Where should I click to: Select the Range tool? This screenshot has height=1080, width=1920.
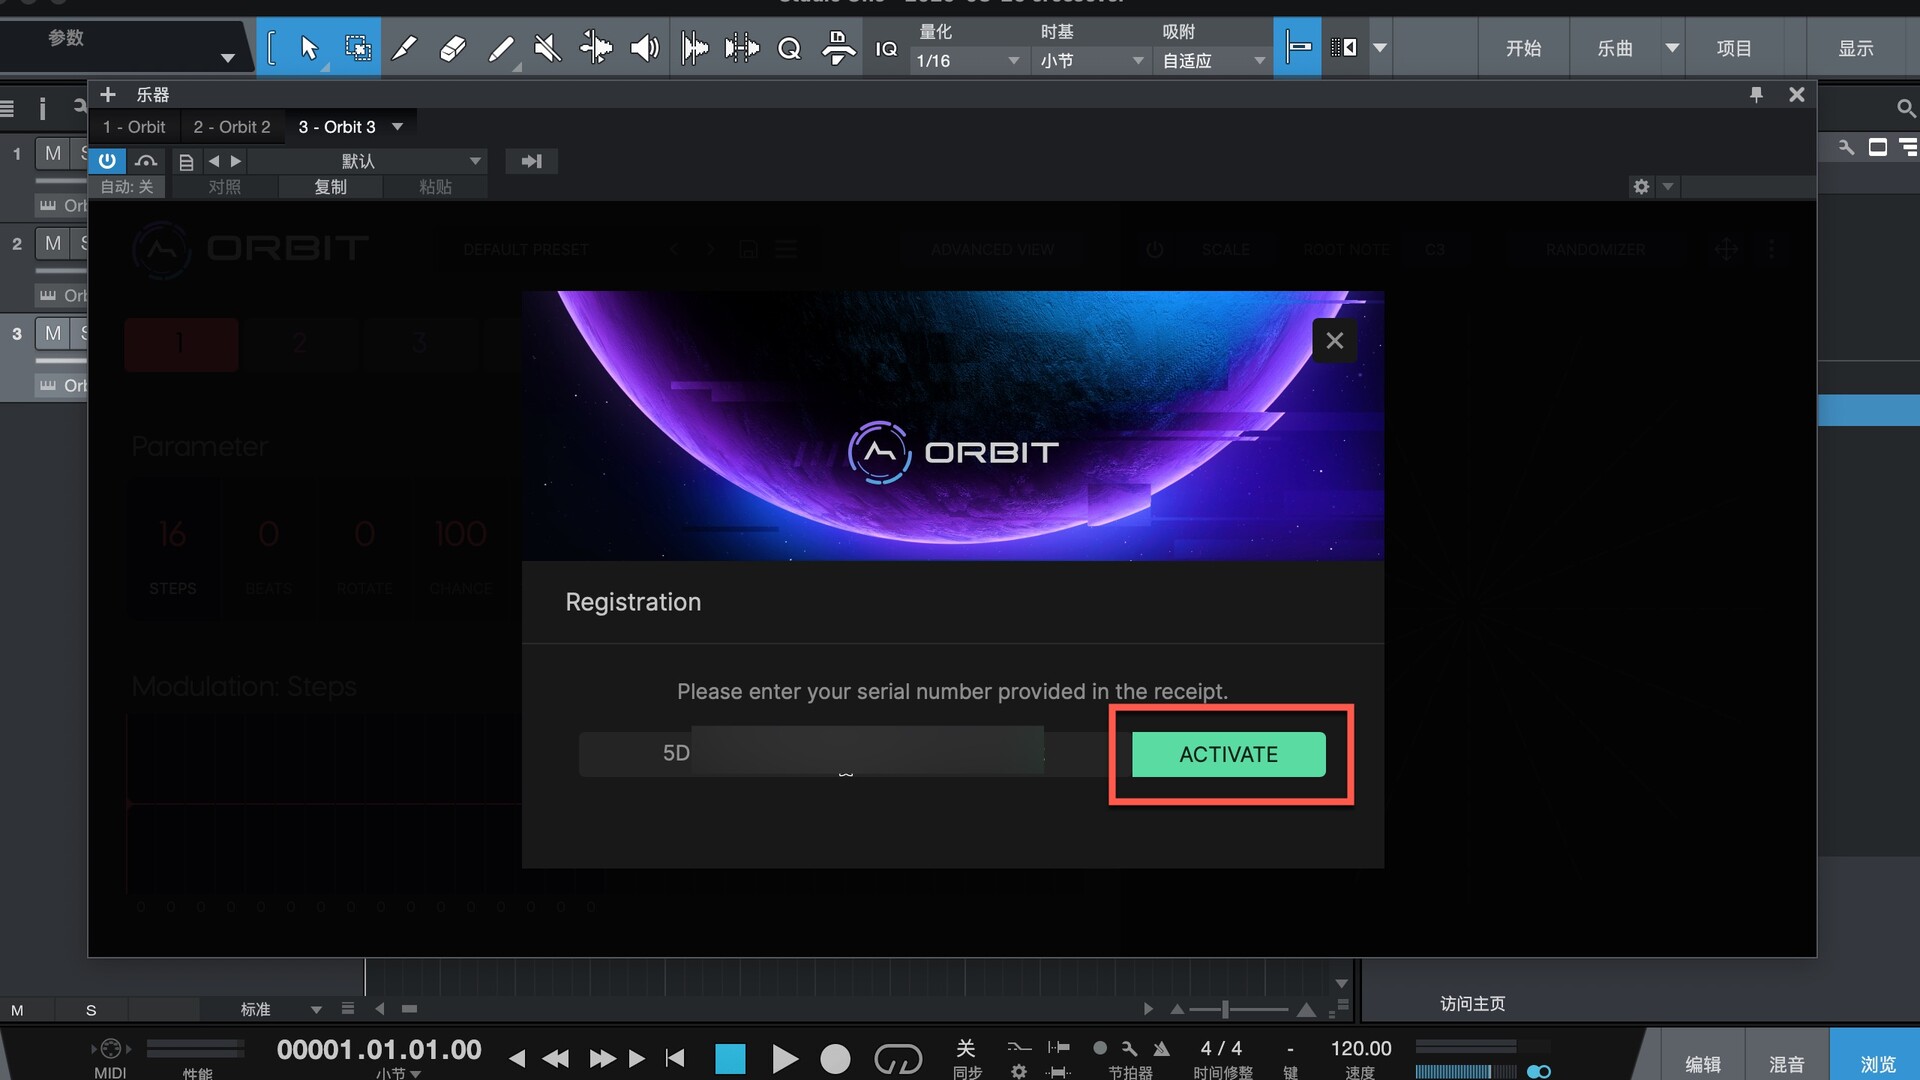(357, 47)
